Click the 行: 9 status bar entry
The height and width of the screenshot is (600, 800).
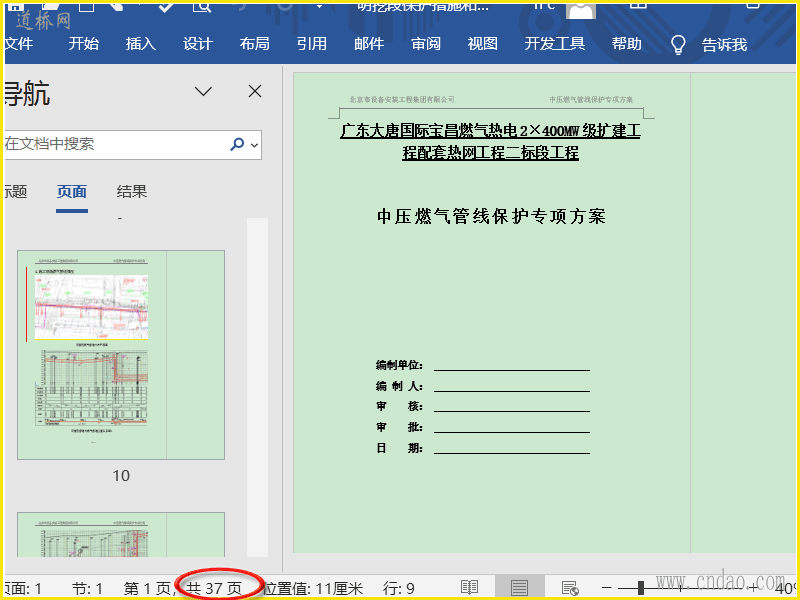click(x=398, y=589)
